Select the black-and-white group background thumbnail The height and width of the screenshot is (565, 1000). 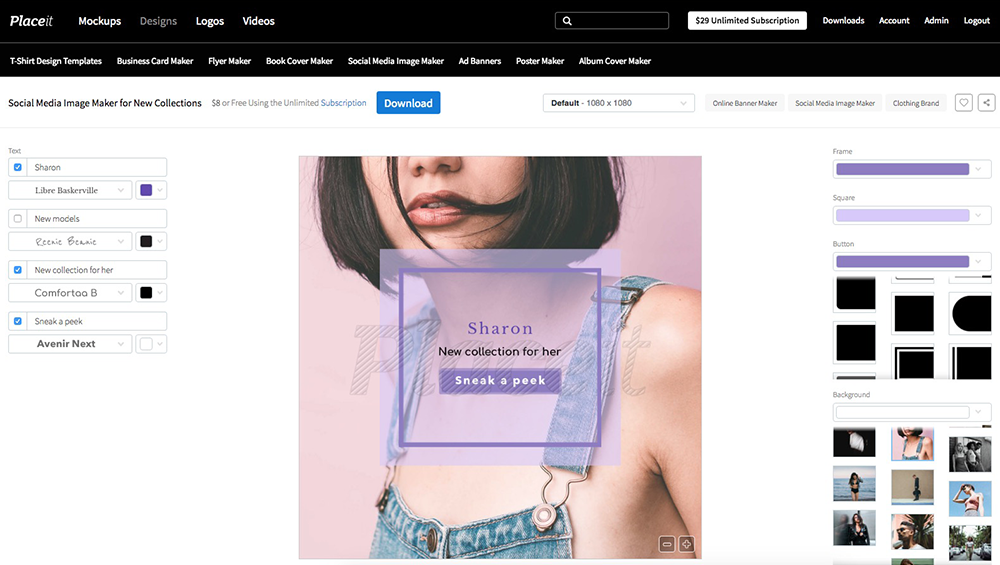click(970, 453)
